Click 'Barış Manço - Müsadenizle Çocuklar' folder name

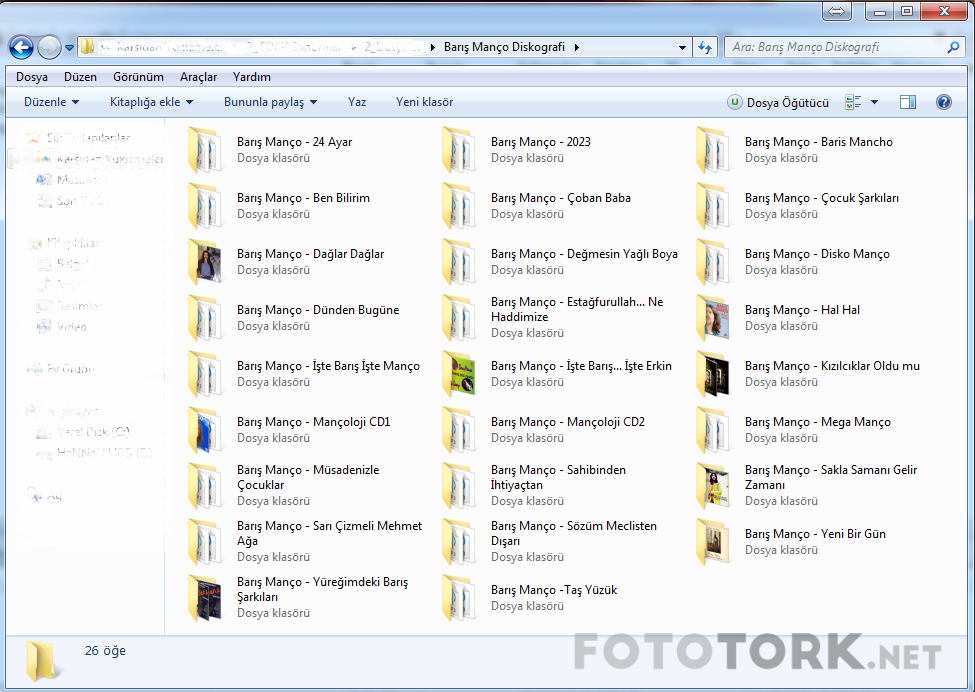coord(308,477)
